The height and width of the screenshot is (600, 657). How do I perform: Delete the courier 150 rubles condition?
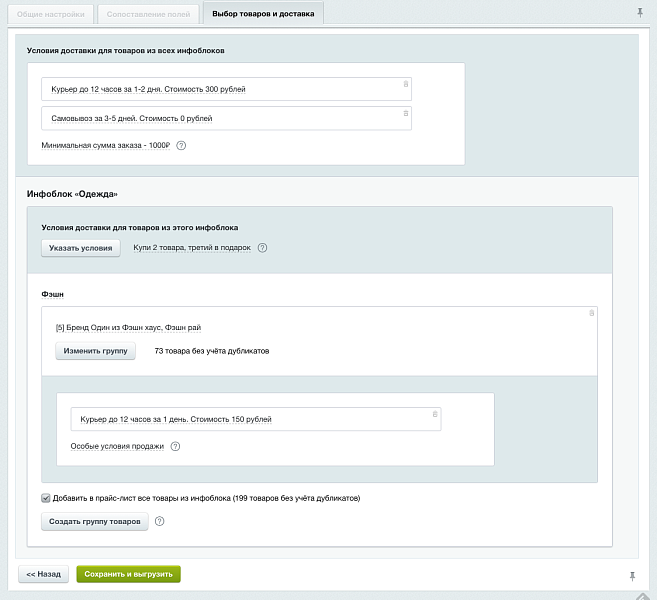[434, 413]
